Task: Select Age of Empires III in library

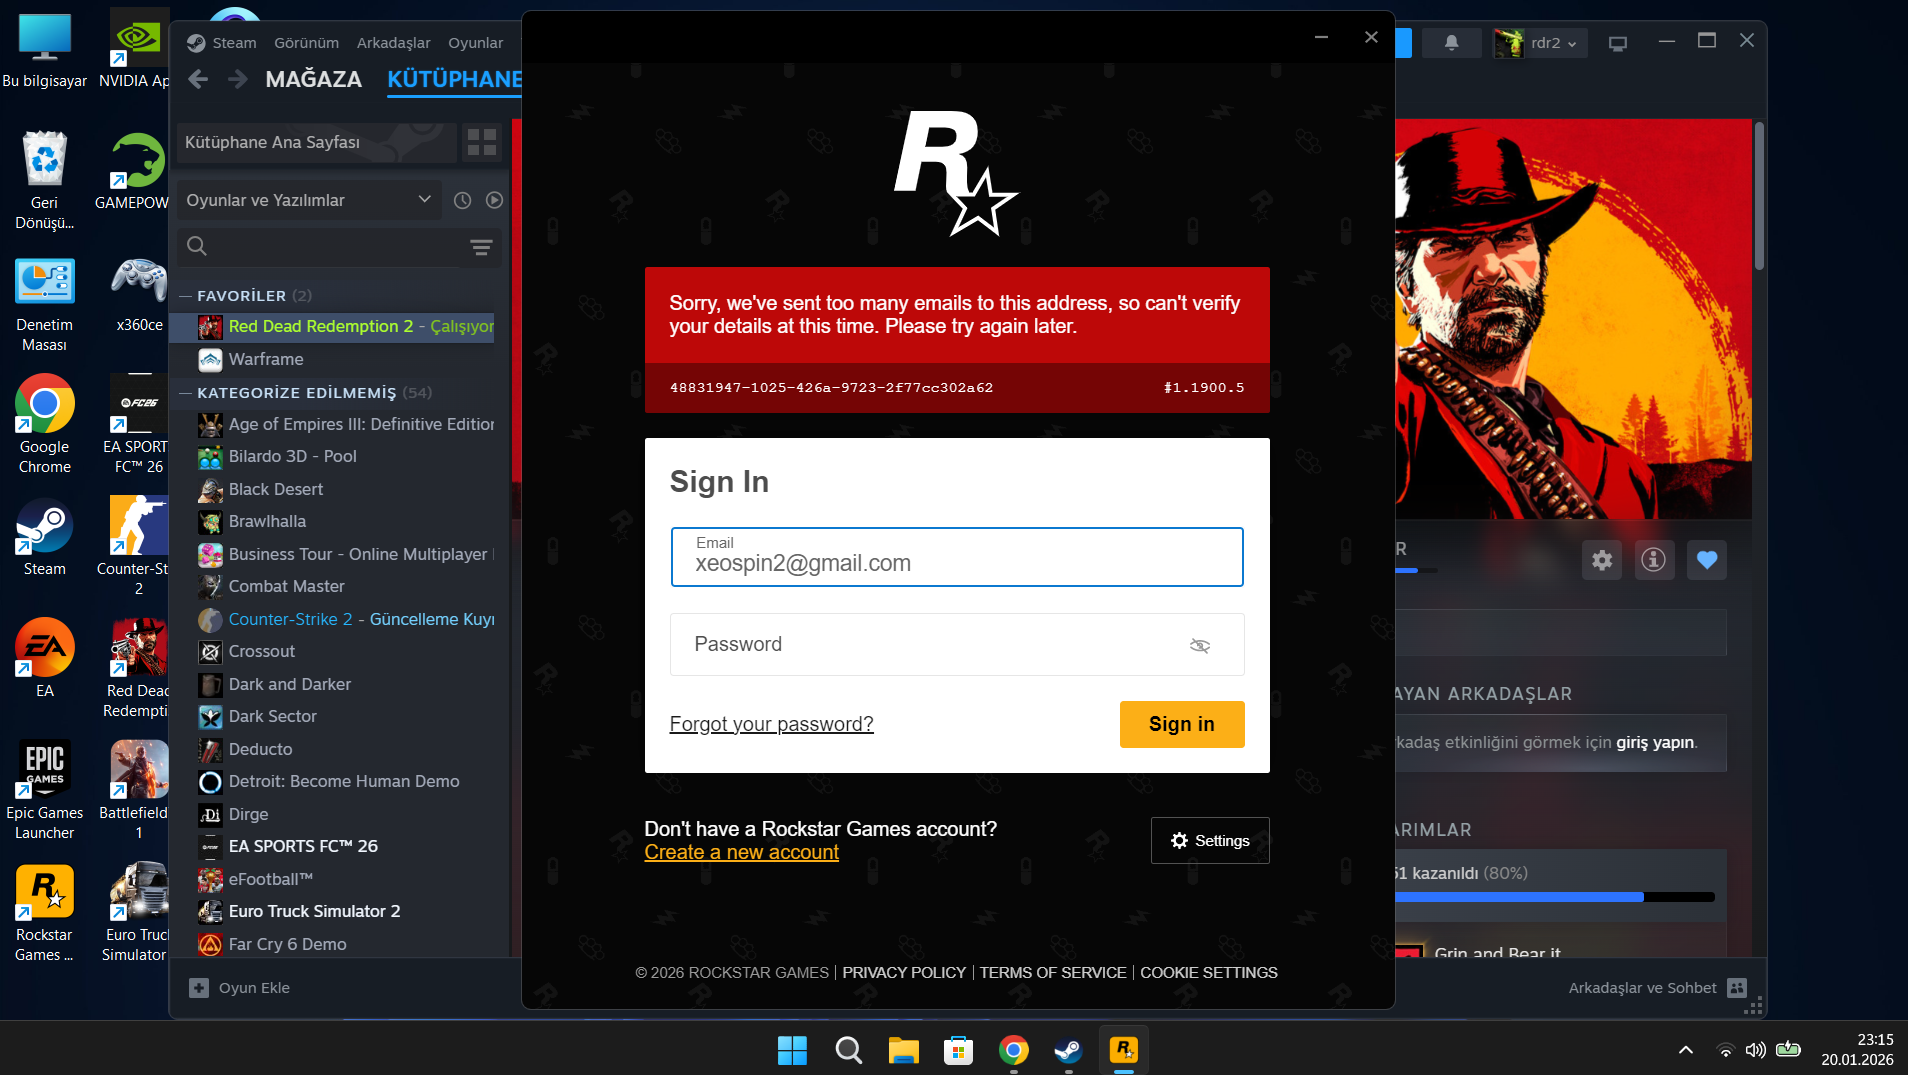Action: [345, 425]
